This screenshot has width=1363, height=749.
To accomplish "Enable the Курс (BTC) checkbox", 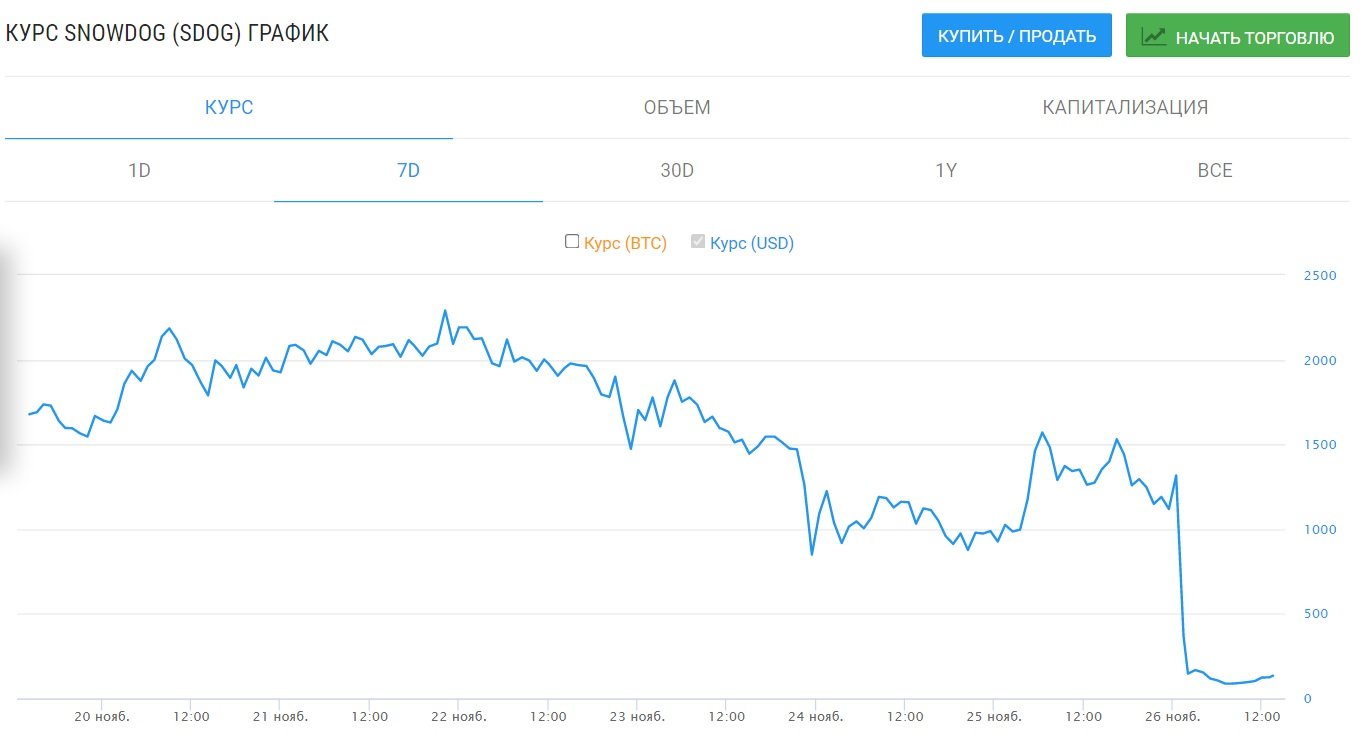I will coord(572,241).
